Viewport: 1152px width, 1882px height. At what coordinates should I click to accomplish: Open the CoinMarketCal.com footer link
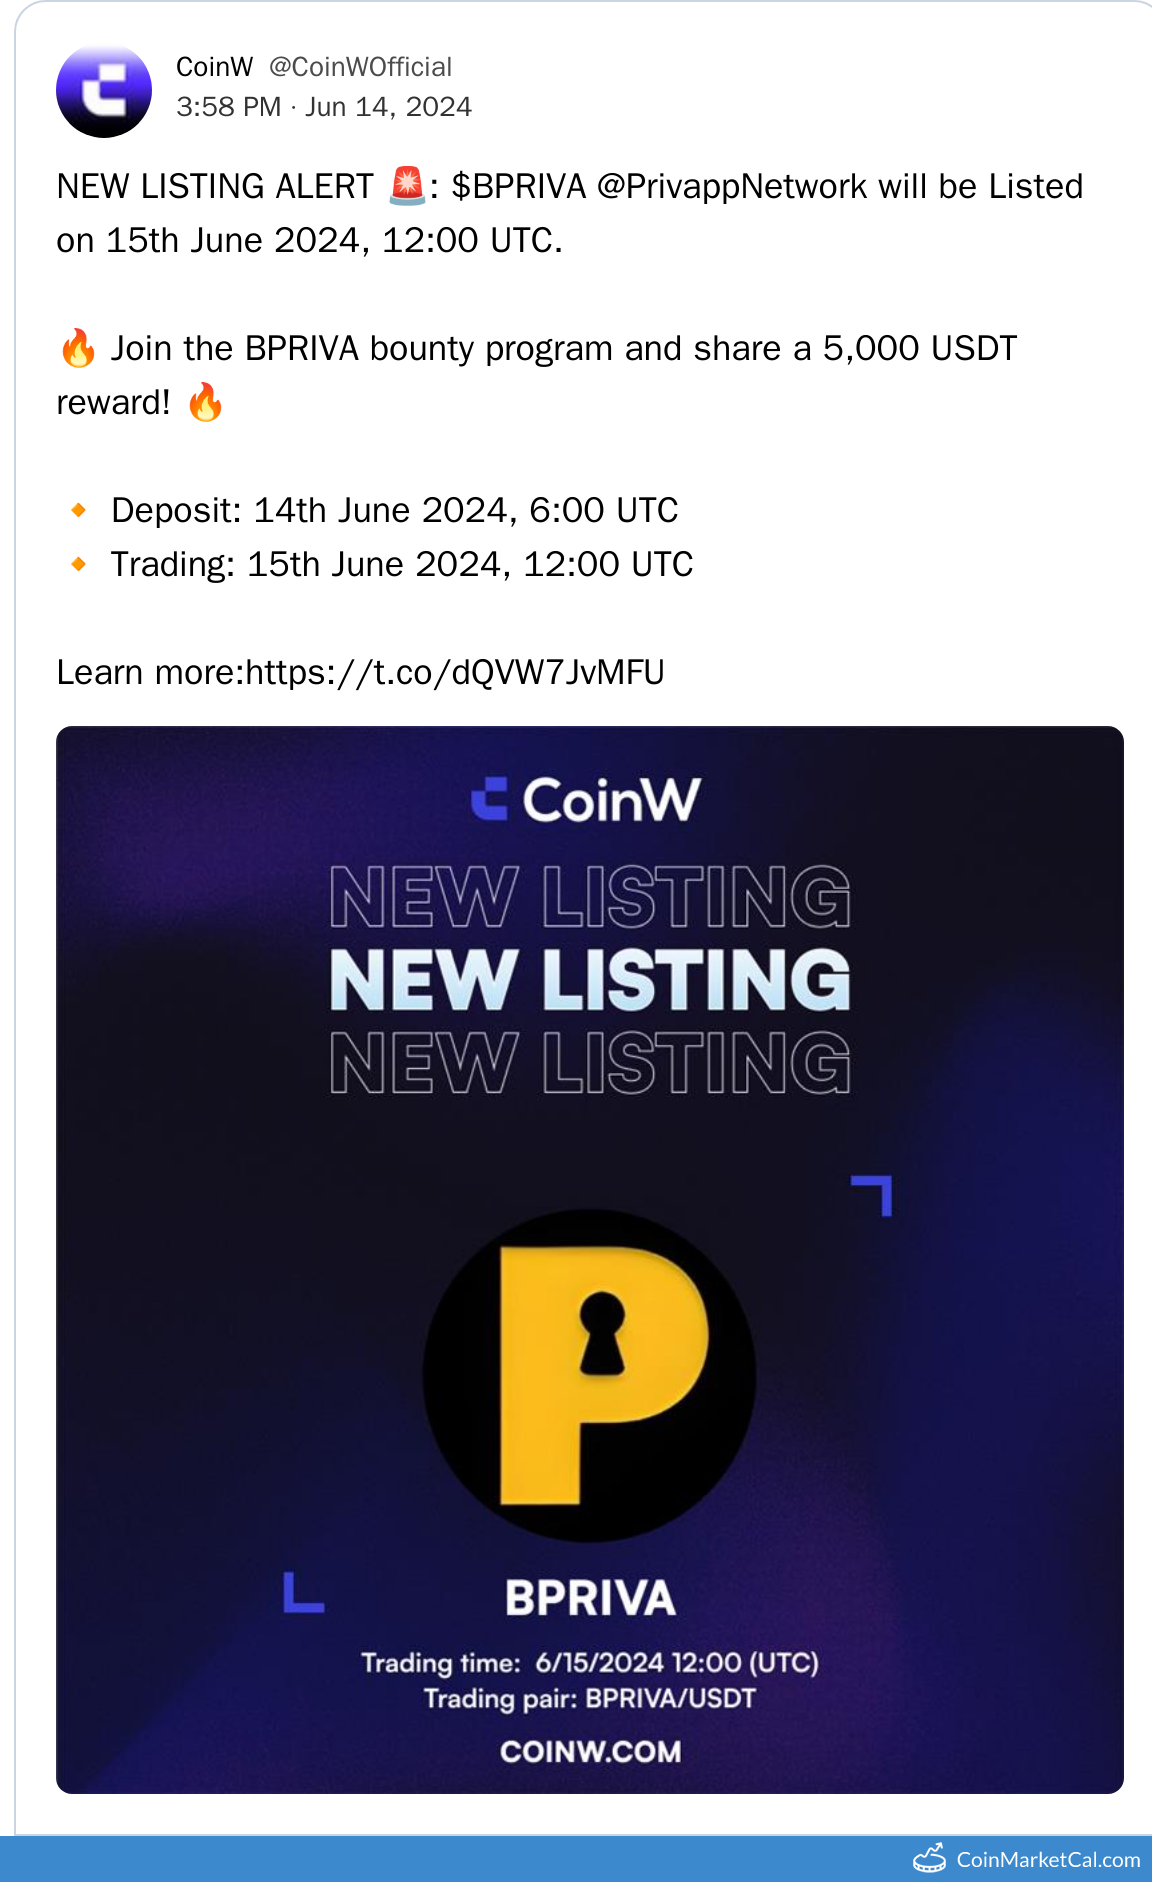pyautogui.click(x=1048, y=1860)
